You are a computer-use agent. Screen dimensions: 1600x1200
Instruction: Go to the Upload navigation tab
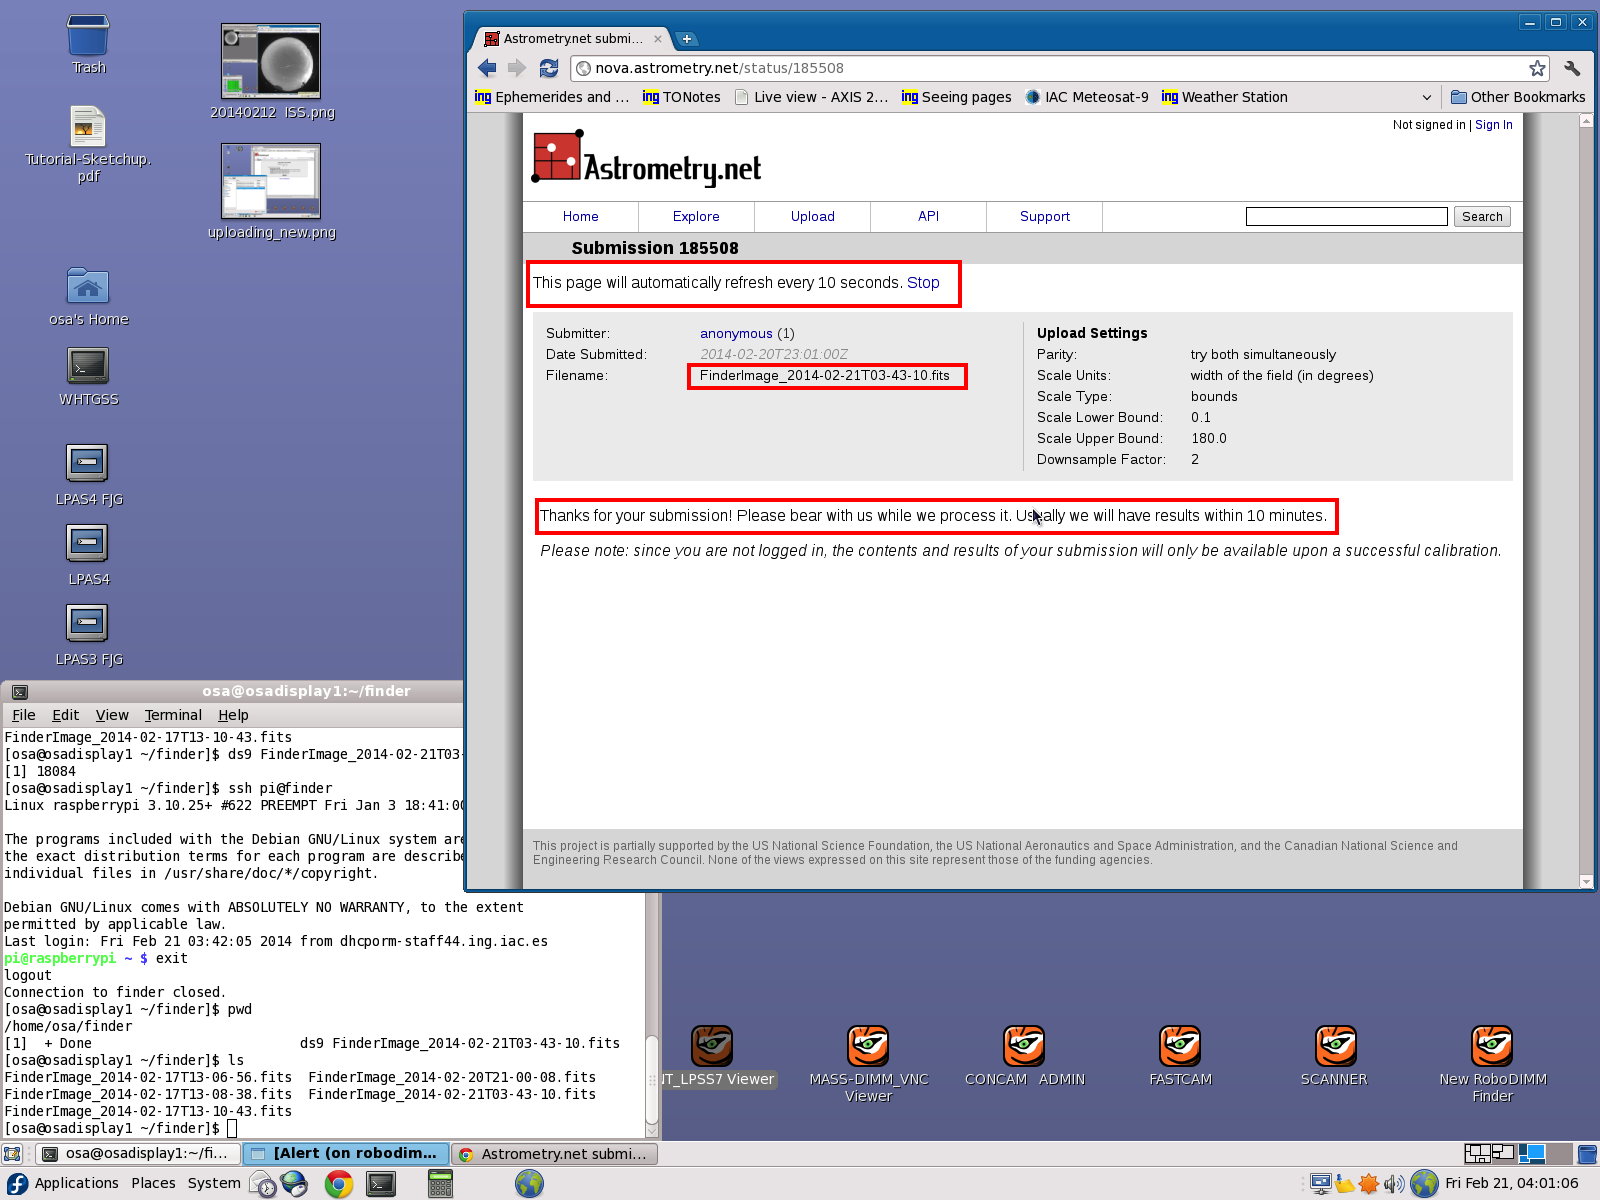(812, 216)
